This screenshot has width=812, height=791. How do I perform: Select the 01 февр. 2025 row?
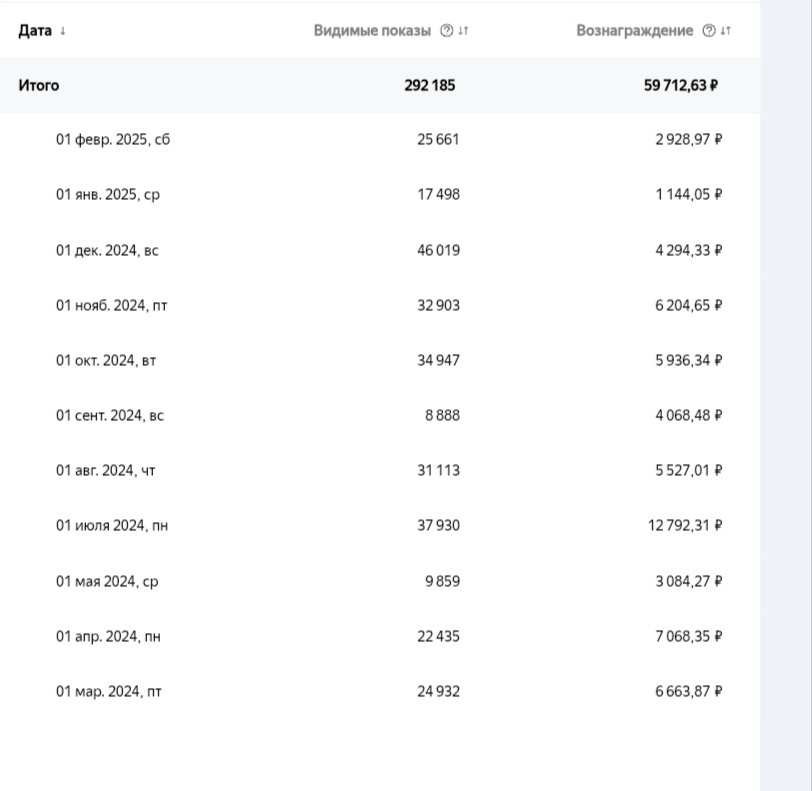point(113,140)
